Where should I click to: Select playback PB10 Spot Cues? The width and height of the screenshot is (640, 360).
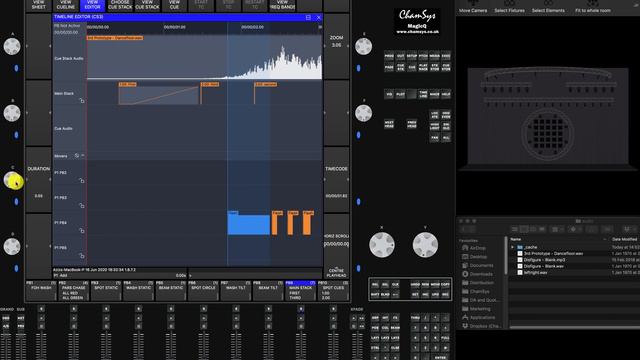tap(333, 291)
